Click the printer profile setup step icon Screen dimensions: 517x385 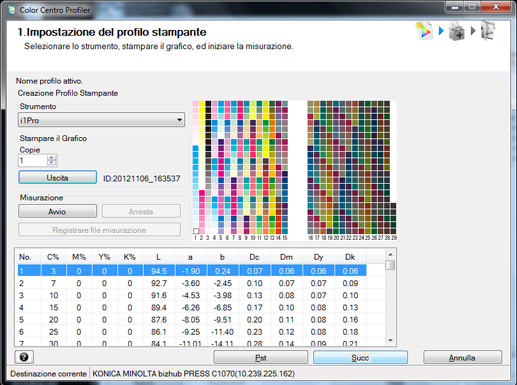tap(424, 31)
